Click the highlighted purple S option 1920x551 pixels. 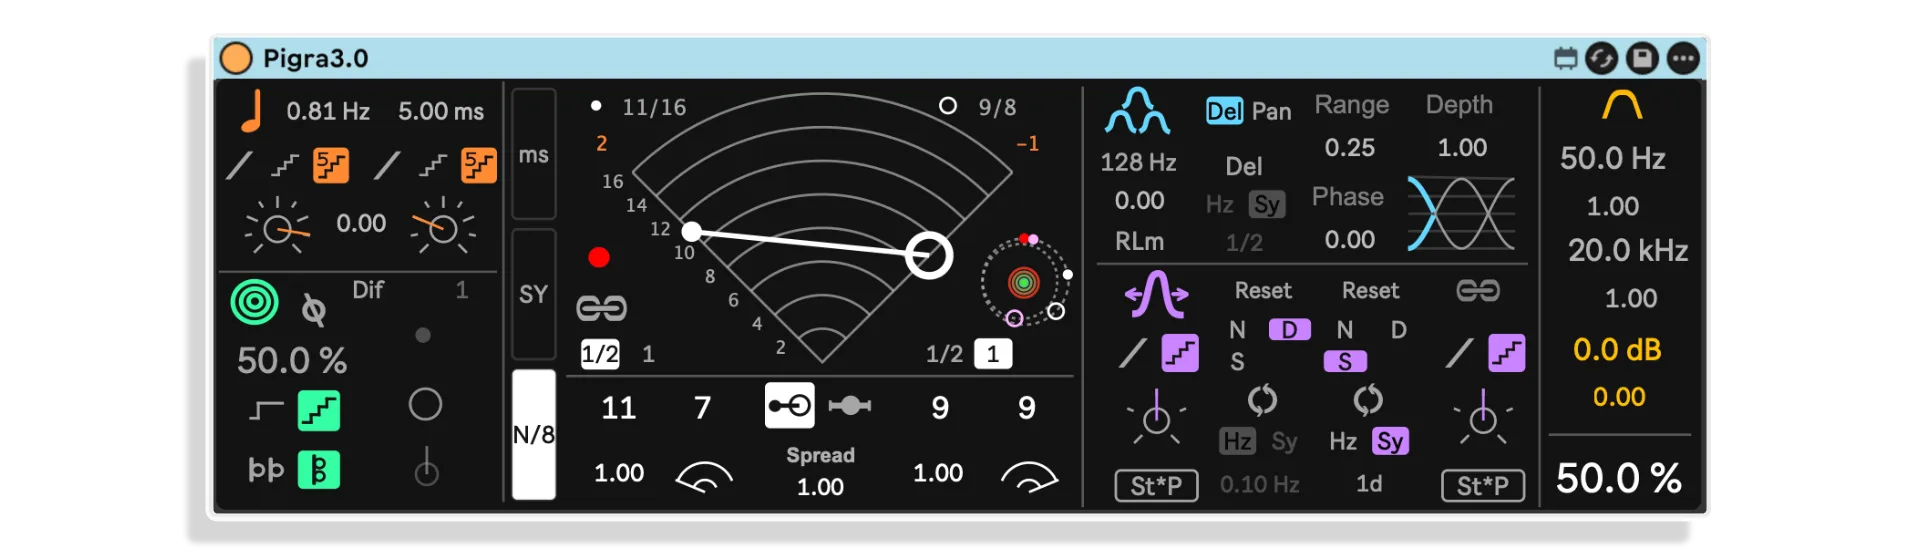tap(1345, 362)
